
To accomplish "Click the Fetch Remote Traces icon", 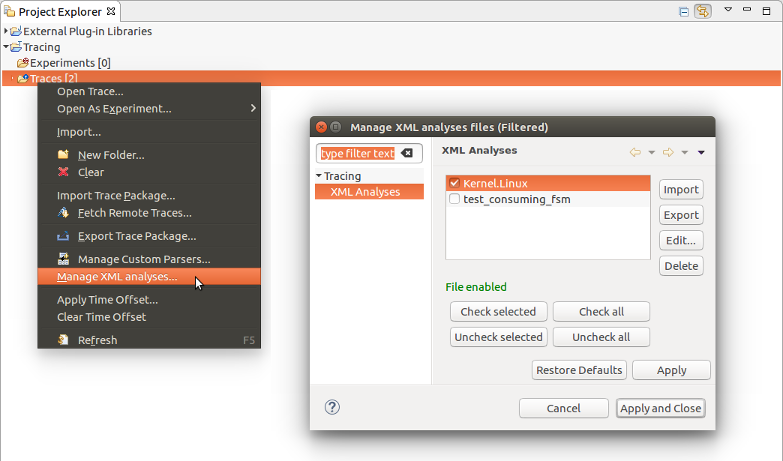I will tap(63, 213).
